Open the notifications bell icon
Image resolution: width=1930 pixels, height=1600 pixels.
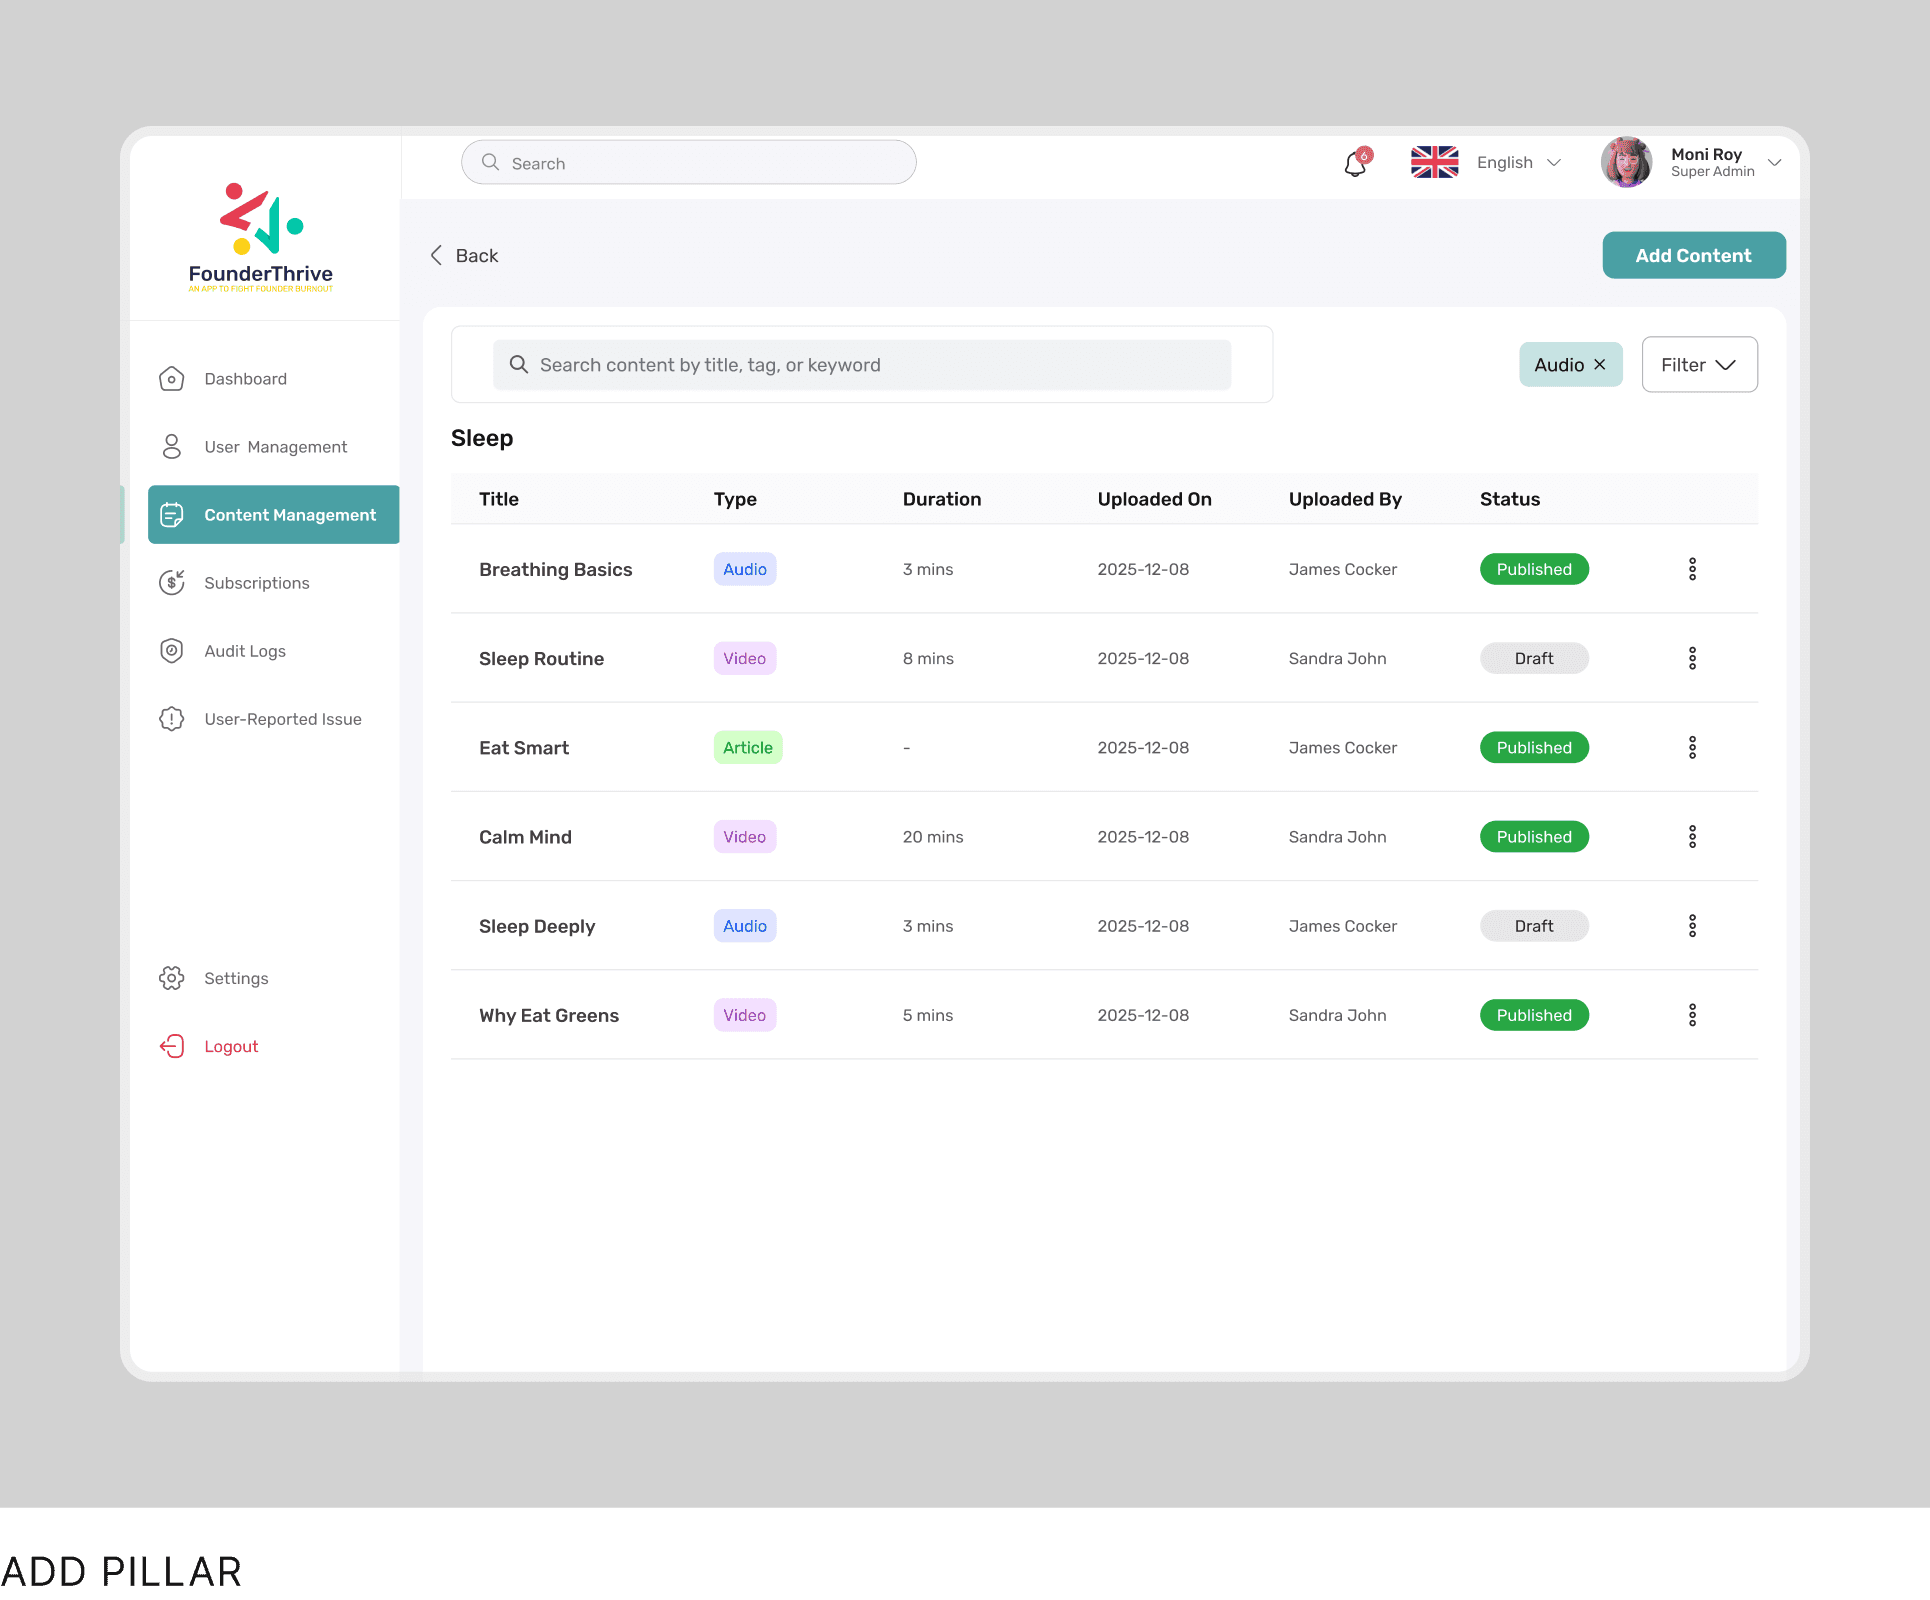[x=1356, y=163]
